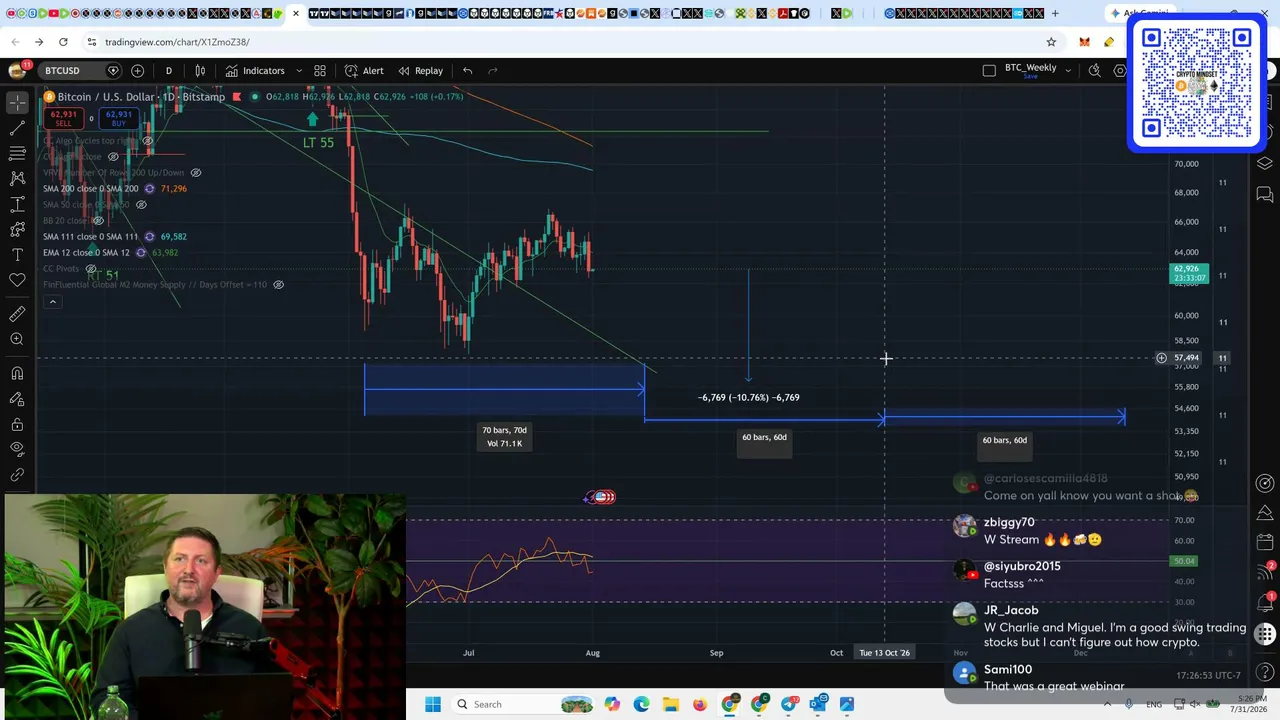Click the flag next to Bitstamp
The image size is (1280, 720).
click(x=236, y=97)
